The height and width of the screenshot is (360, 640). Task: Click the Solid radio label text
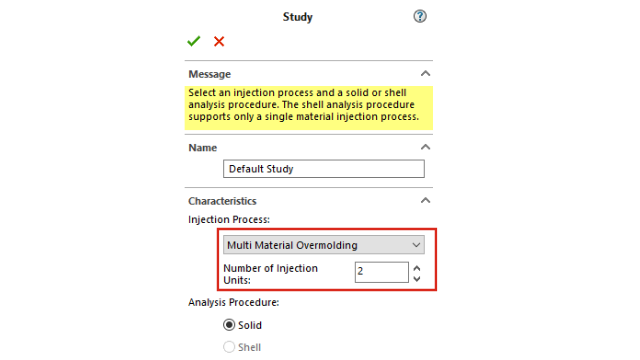coord(250,325)
